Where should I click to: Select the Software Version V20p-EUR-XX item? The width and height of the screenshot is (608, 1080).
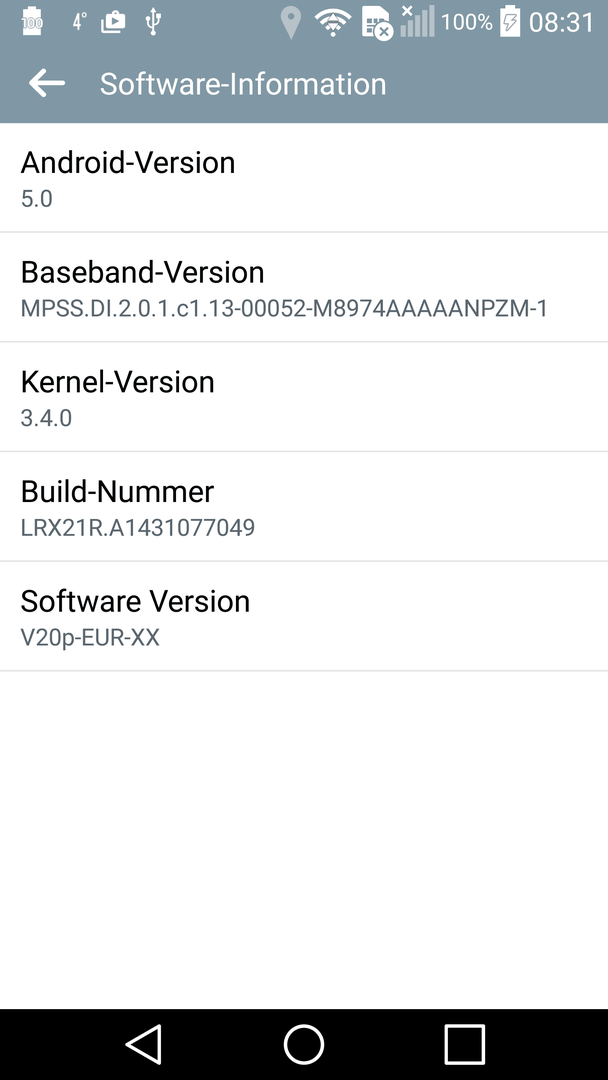click(304, 616)
